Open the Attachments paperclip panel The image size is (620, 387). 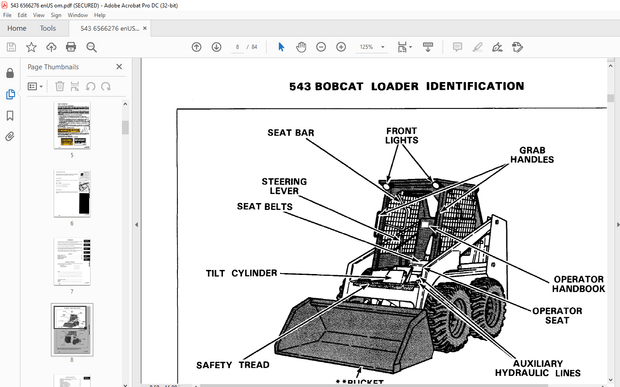click(10, 137)
